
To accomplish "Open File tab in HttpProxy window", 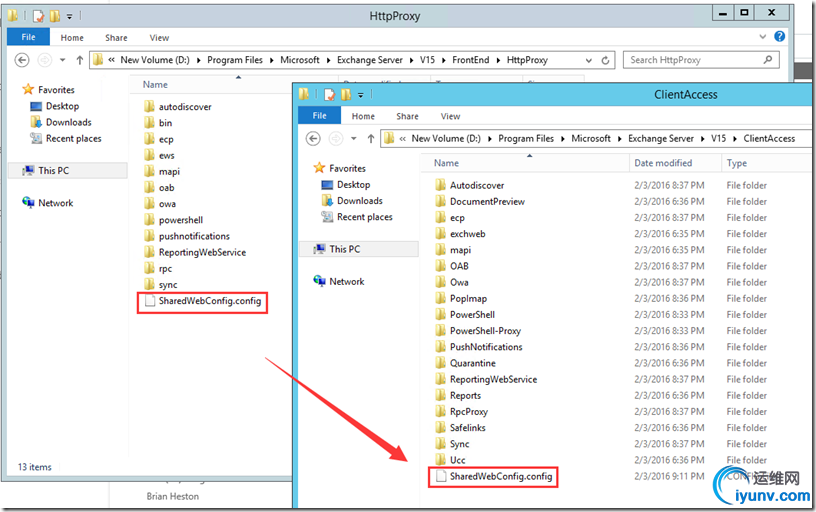I will 28,37.
